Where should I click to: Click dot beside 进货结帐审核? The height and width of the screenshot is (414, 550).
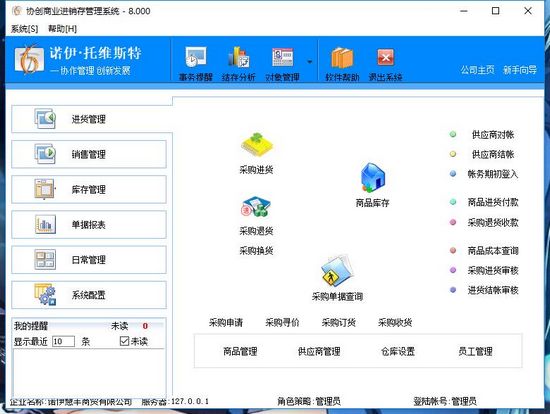click(453, 290)
